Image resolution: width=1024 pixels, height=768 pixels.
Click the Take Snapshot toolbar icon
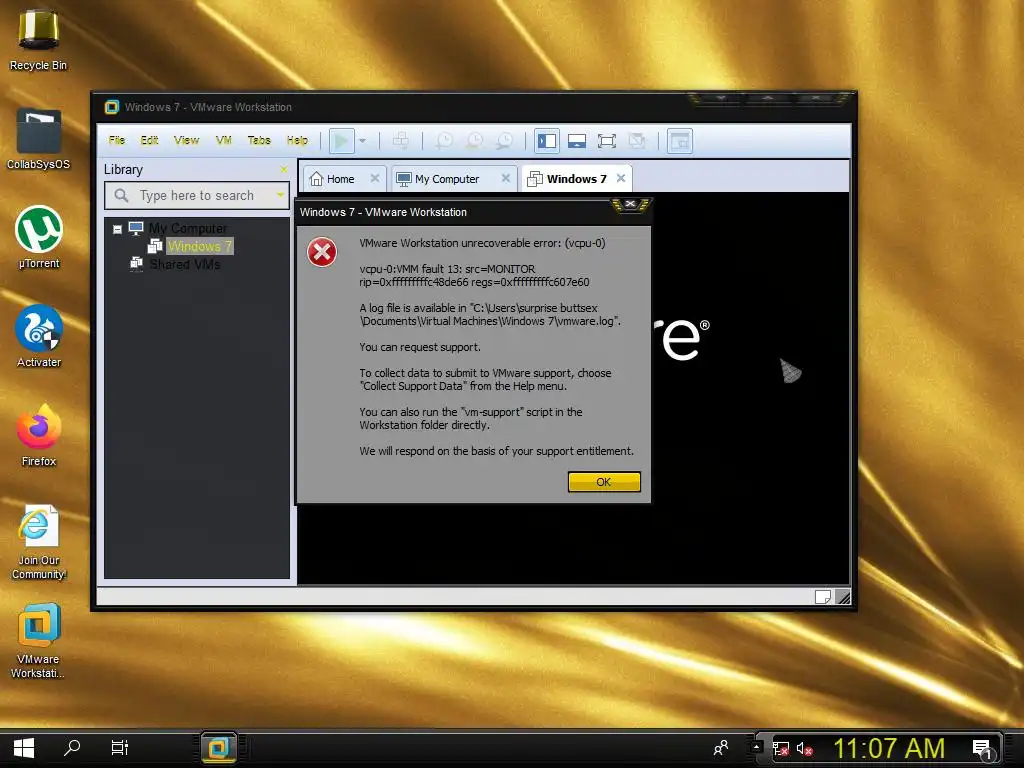pos(444,140)
